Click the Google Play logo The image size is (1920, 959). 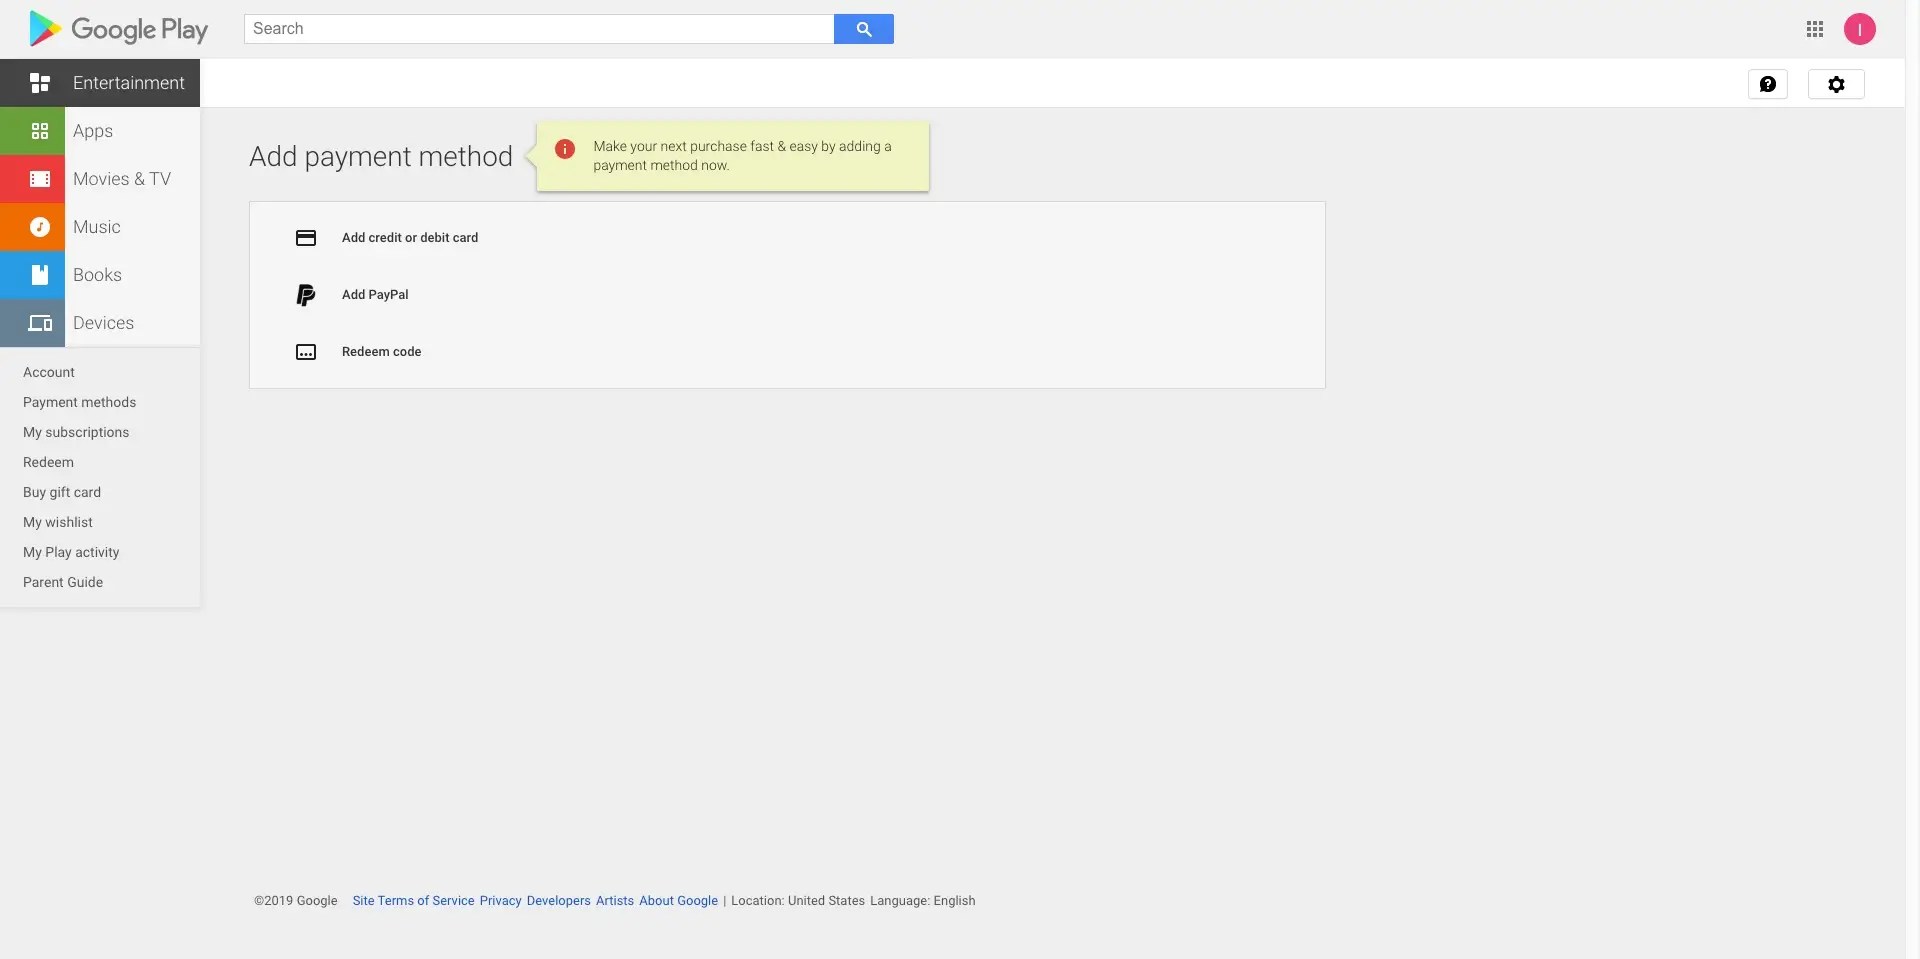pyautogui.click(x=119, y=29)
